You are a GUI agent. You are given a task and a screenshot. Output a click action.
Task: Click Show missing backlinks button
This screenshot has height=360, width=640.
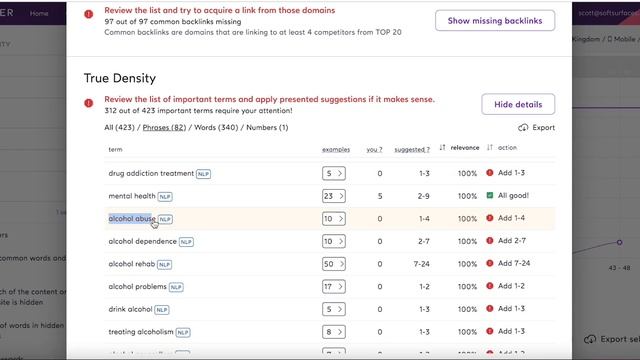495,20
